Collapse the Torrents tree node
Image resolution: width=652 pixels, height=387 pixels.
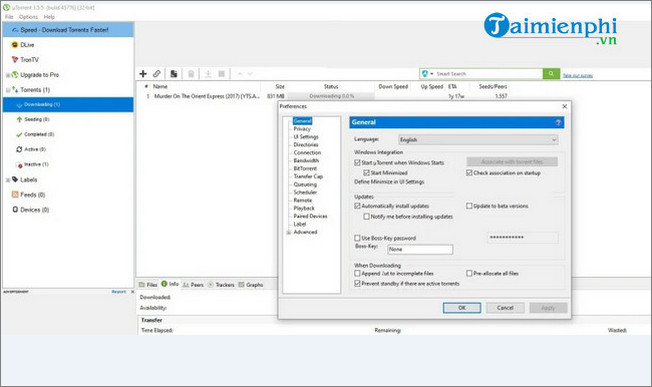[x=7, y=90]
